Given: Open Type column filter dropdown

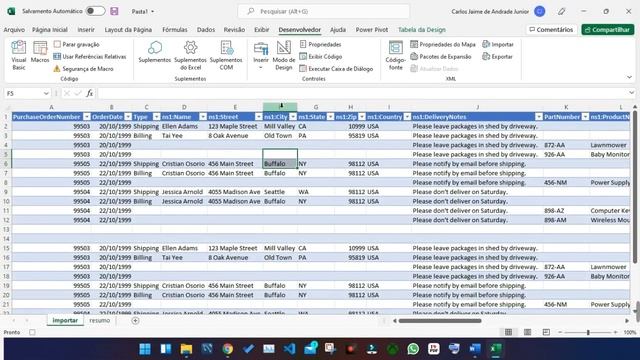Looking at the screenshot, I should click(156, 117).
